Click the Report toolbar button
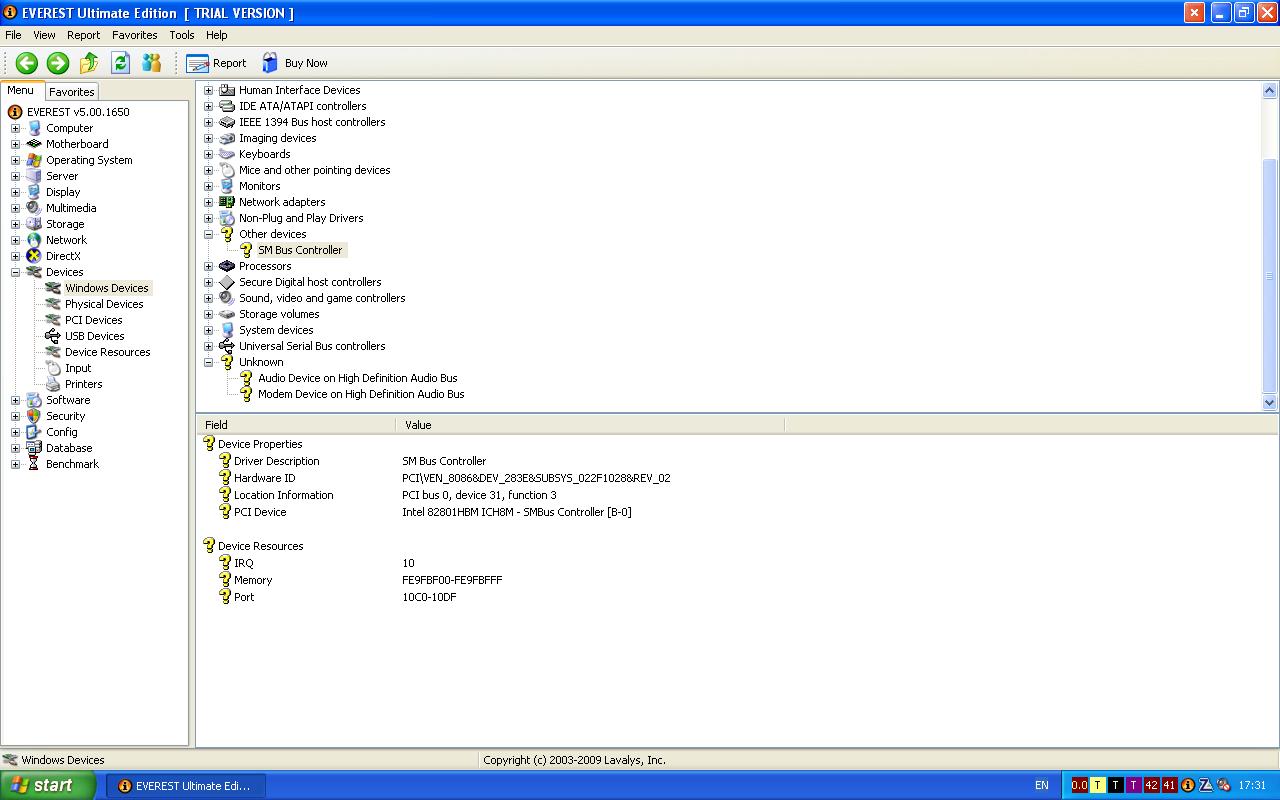 click(x=216, y=63)
